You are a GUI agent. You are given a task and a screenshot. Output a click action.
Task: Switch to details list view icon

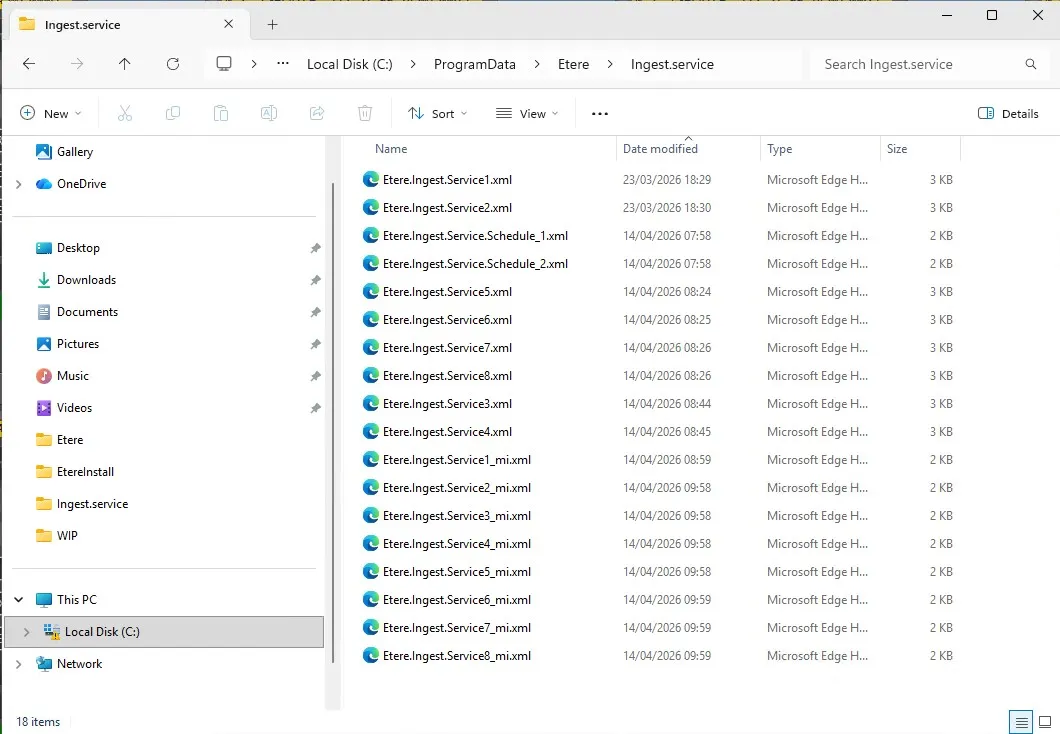(x=1020, y=722)
